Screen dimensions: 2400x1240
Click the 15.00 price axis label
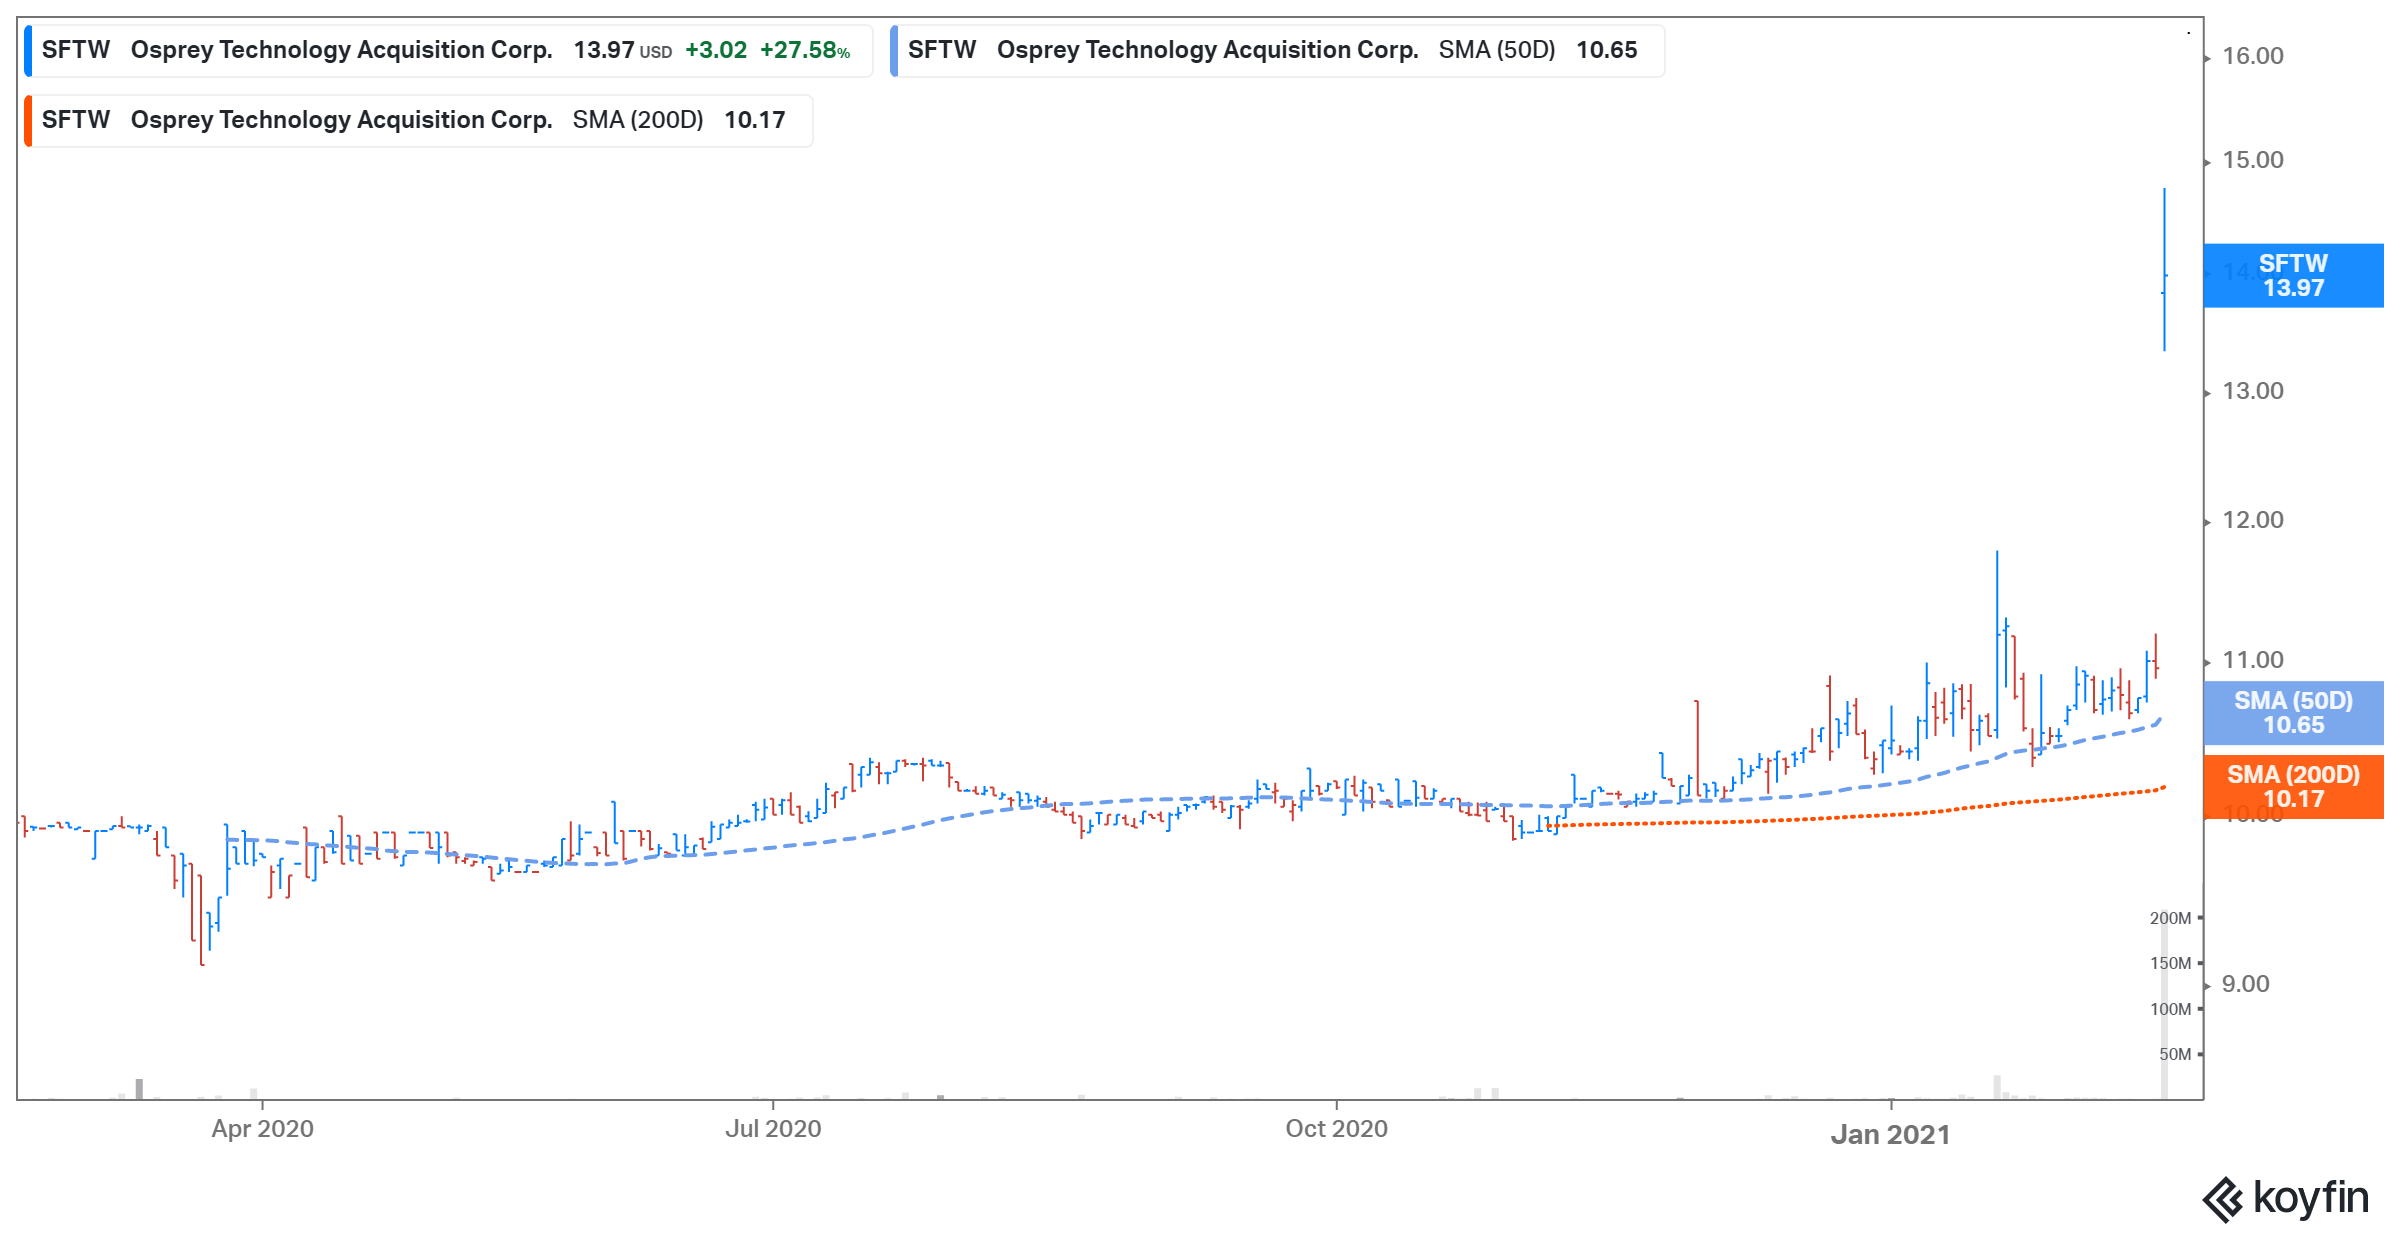(2252, 160)
